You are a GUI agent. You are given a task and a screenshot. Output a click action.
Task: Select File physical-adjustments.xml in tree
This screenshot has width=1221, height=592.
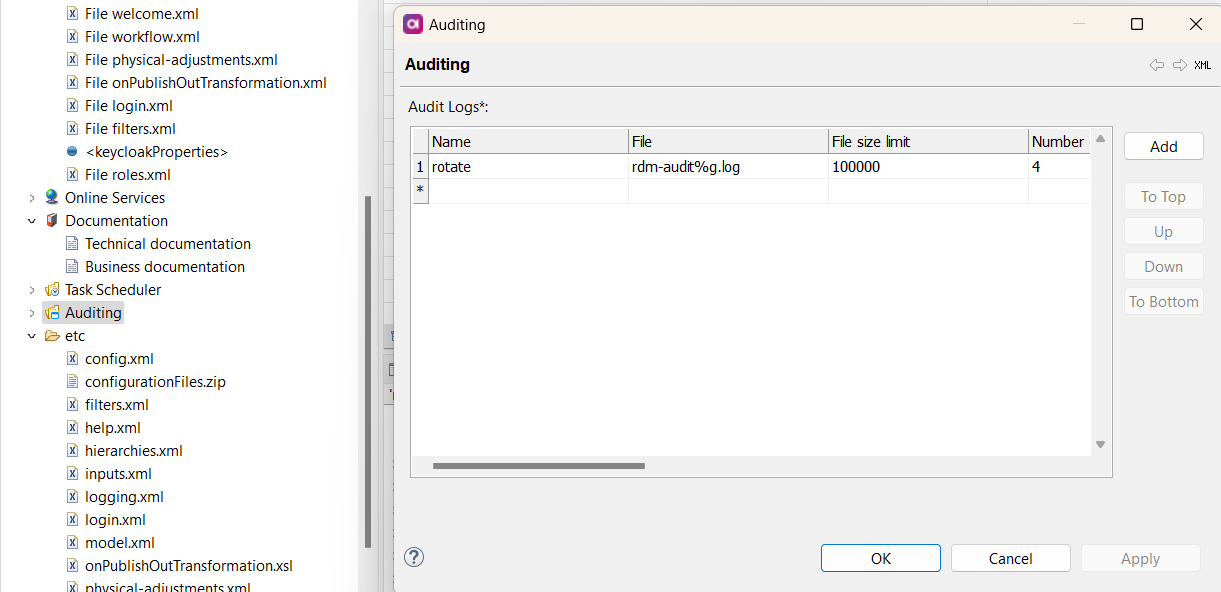point(181,60)
